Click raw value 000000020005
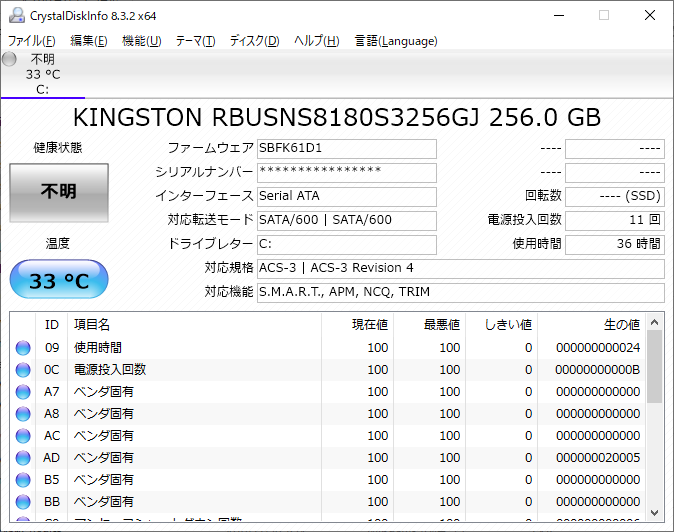The width and height of the screenshot is (674, 532). 598,458
